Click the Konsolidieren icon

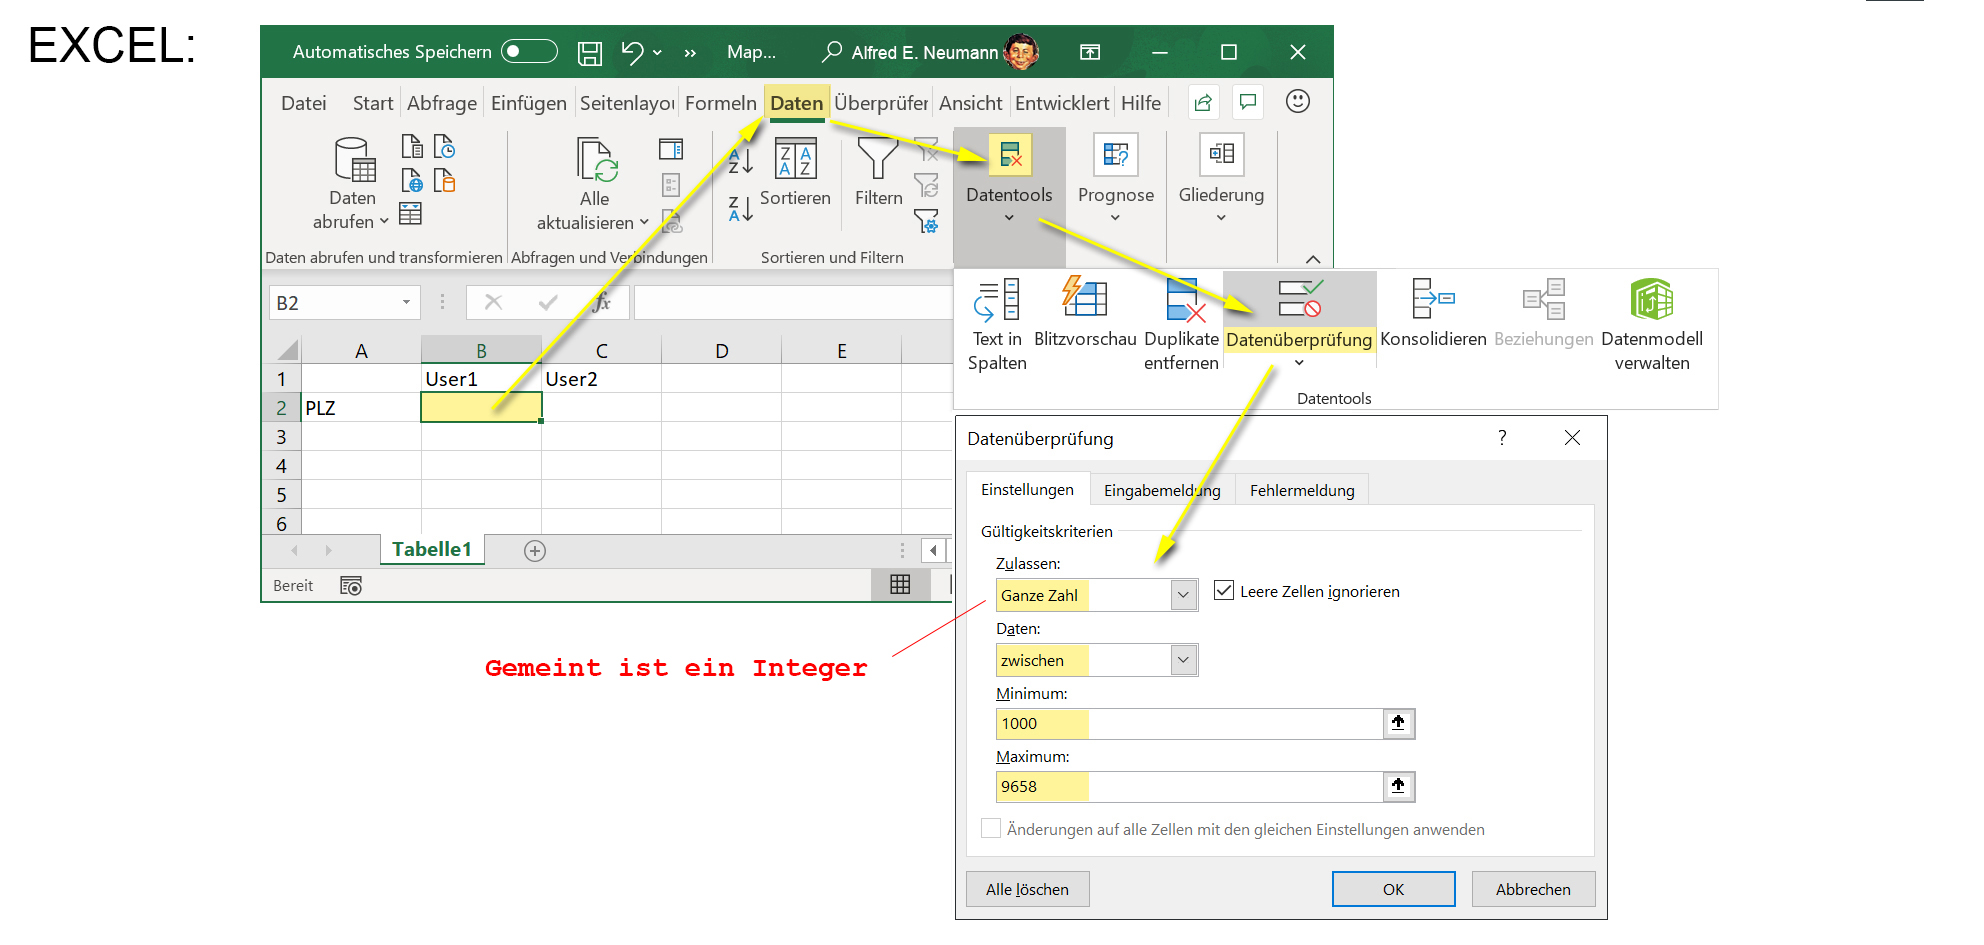pos(1432,300)
